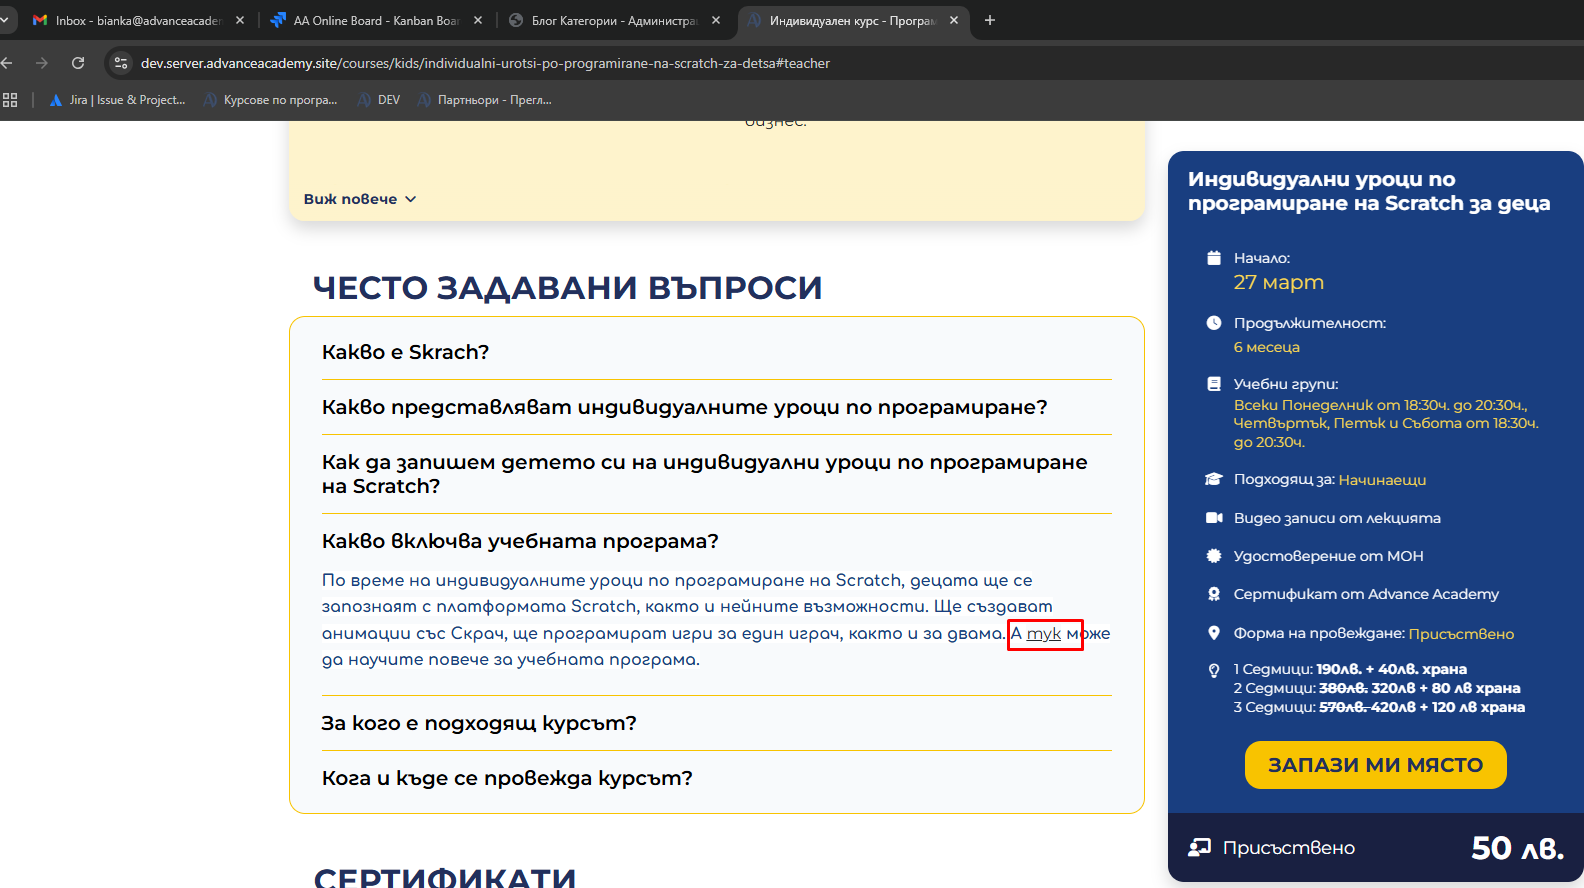
Task: Click the calendar icon next to Начало
Action: coord(1214,258)
